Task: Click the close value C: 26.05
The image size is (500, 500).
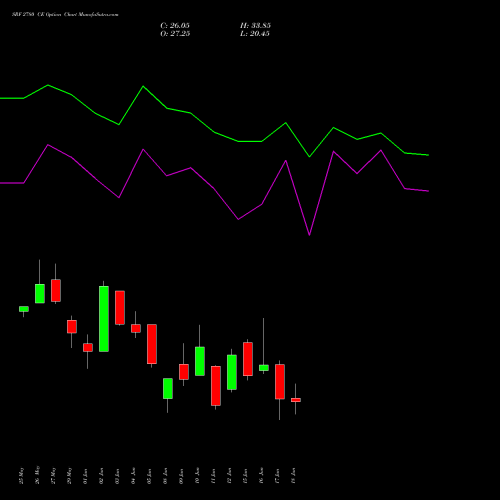Action: coord(175,26)
